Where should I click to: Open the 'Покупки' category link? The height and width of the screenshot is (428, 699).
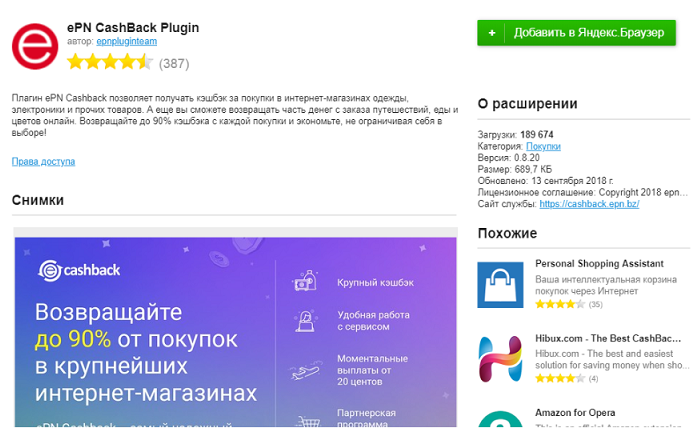coord(543,146)
